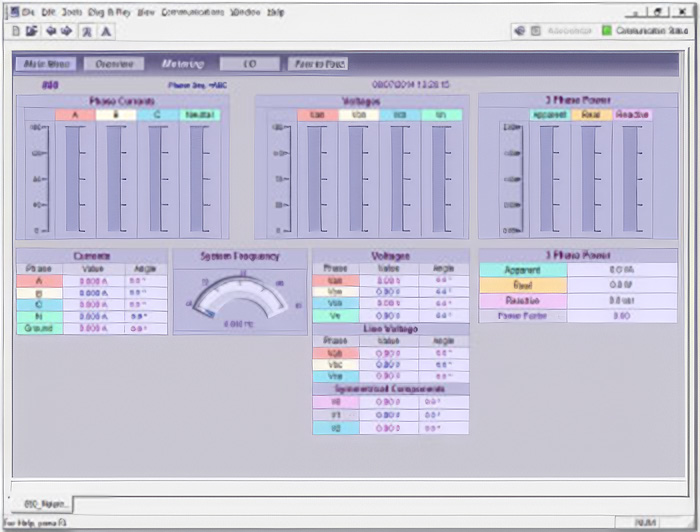Screen dimensions: 700x532
Task: Go to the Main Menu screen
Action: pos(46,64)
